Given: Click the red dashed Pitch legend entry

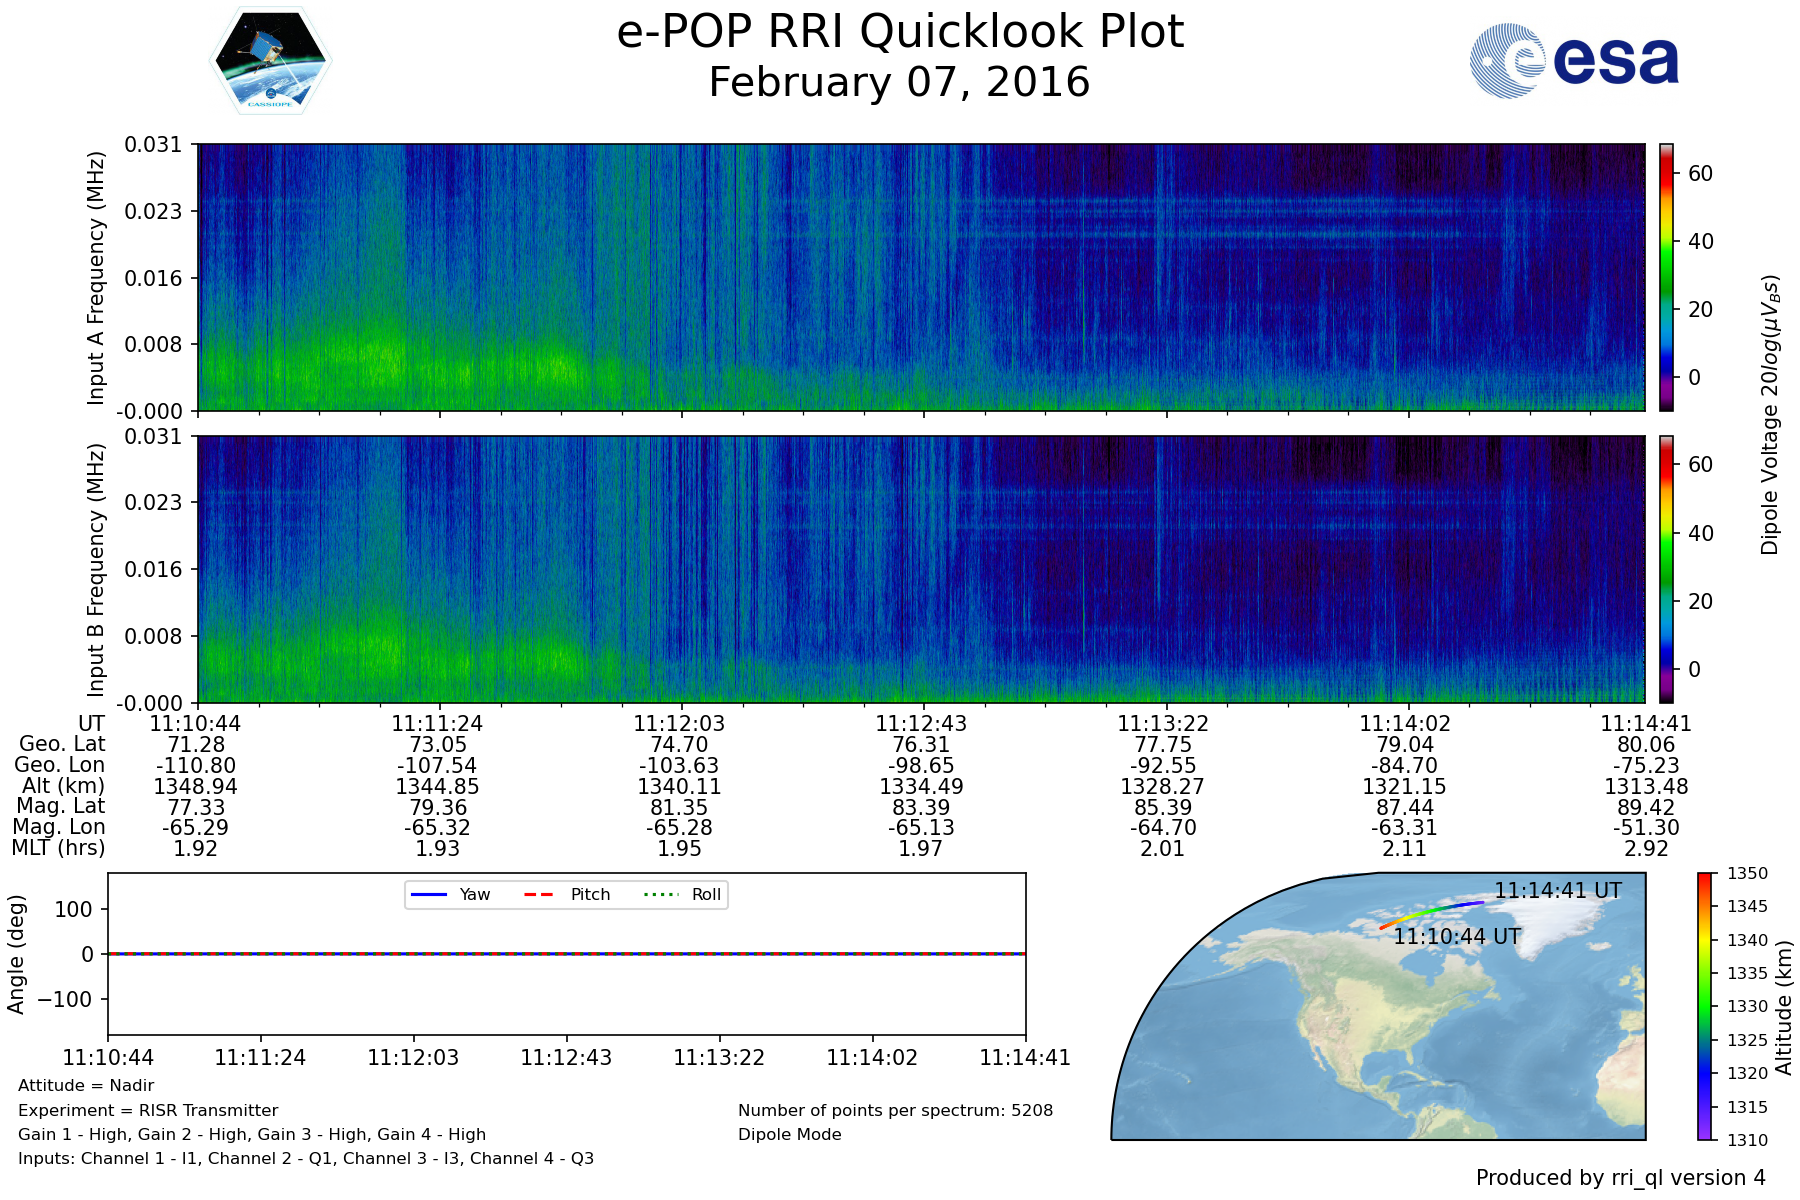Looking at the screenshot, I should 567,894.
